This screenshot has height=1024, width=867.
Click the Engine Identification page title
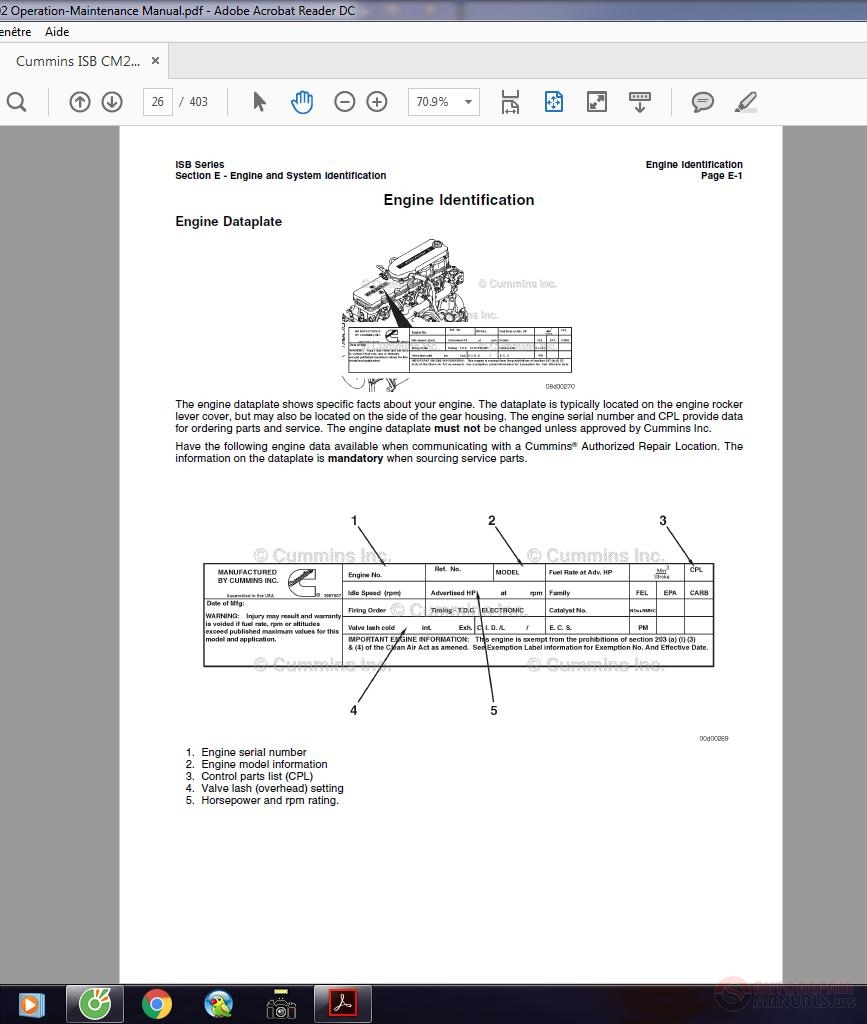pyautogui.click(x=459, y=200)
